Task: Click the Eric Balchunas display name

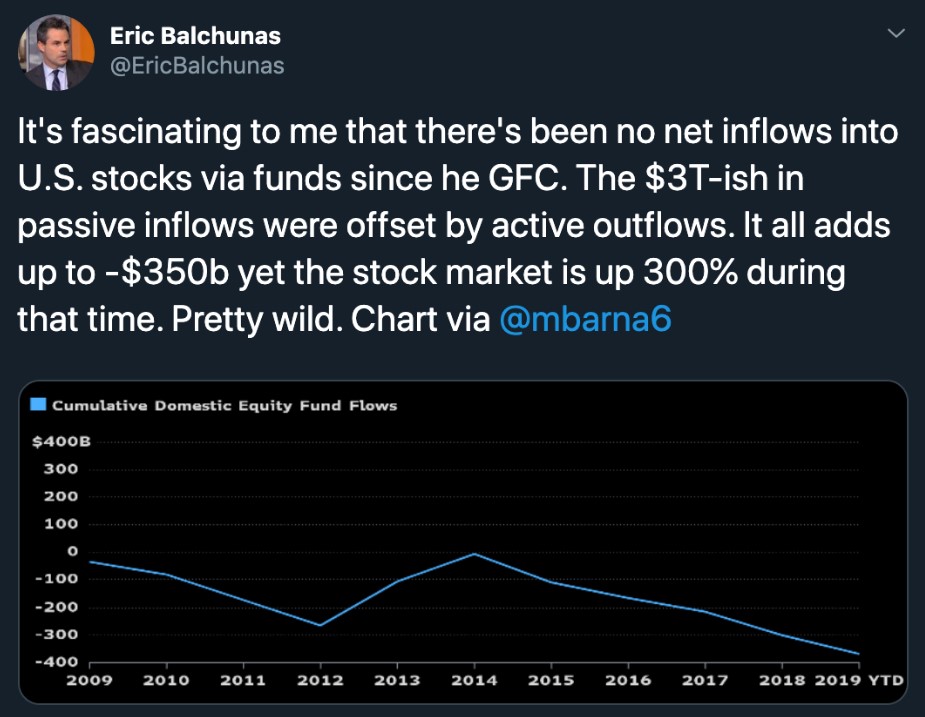Action: click(195, 36)
